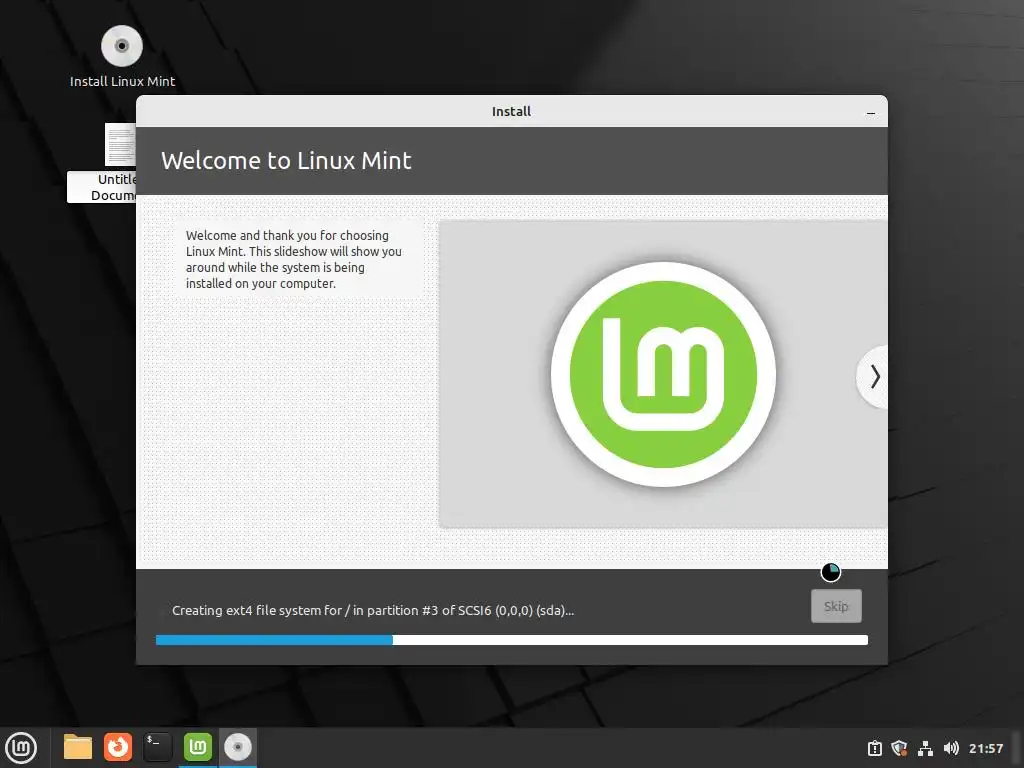Open the network connections tray icon
1024x768 pixels.
coord(925,748)
